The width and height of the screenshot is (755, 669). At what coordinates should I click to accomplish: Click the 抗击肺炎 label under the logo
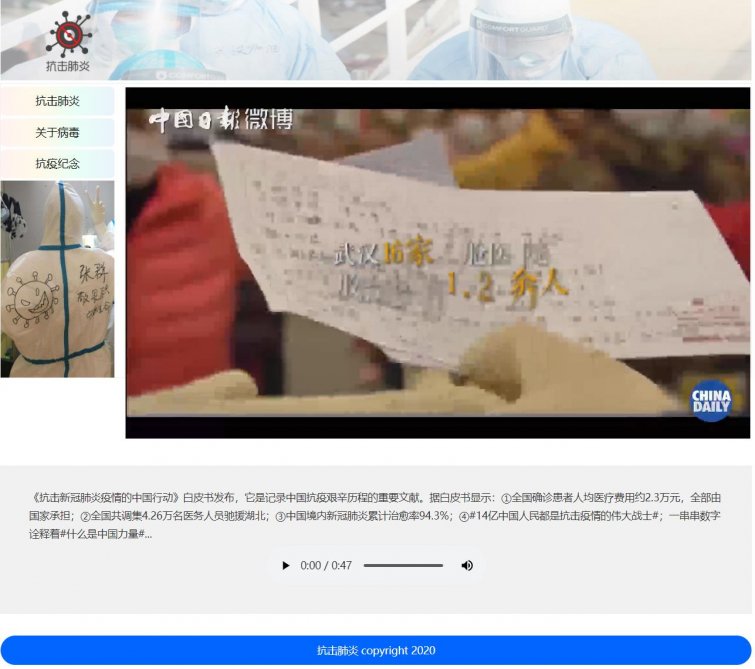pos(67,67)
